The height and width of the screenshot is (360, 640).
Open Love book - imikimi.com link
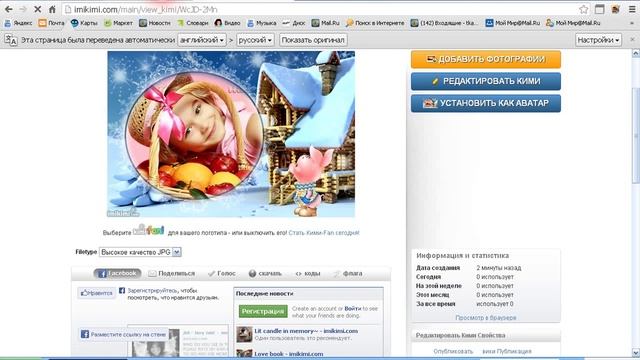tap(289, 354)
